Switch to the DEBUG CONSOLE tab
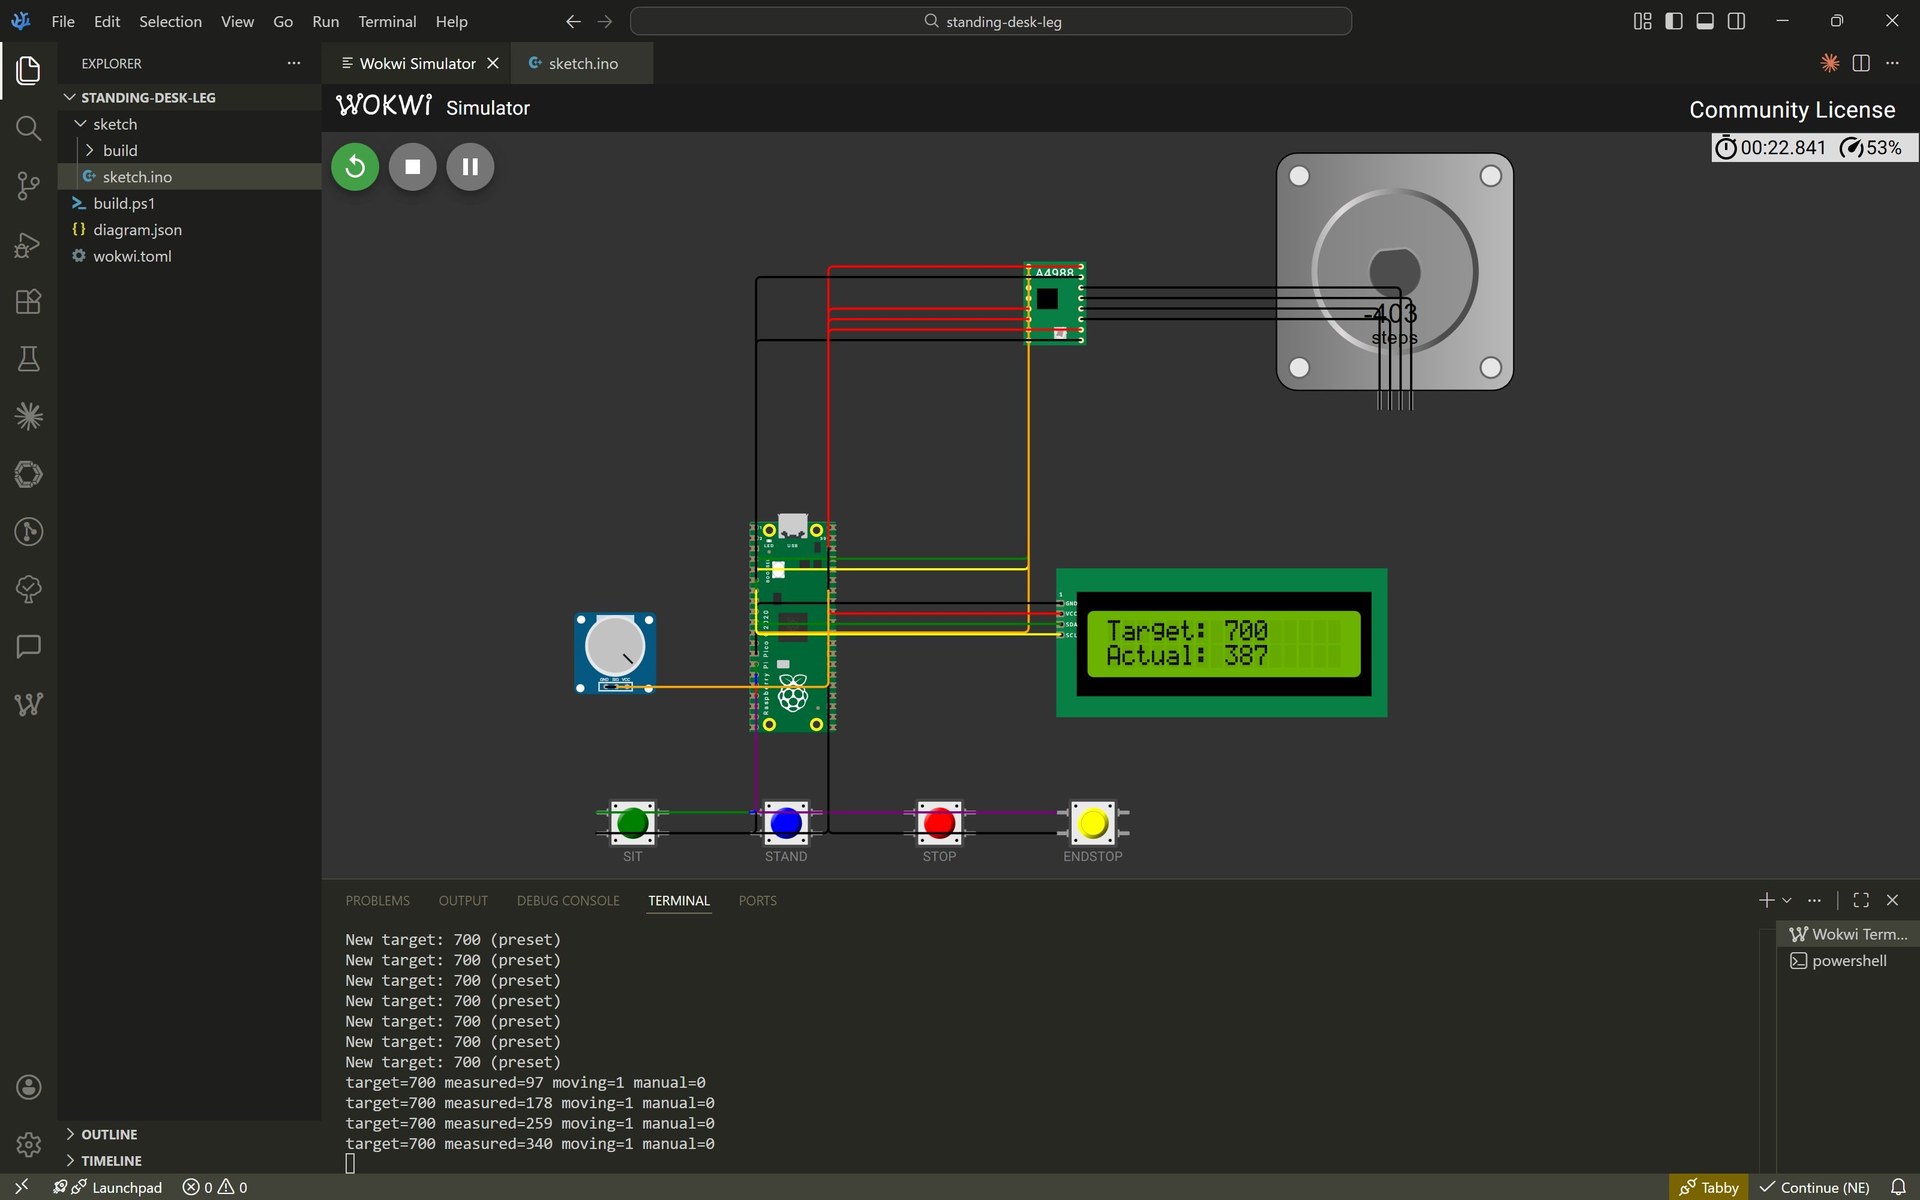Viewport: 1920px width, 1200px height. pyautogui.click(x=567, y=900)
